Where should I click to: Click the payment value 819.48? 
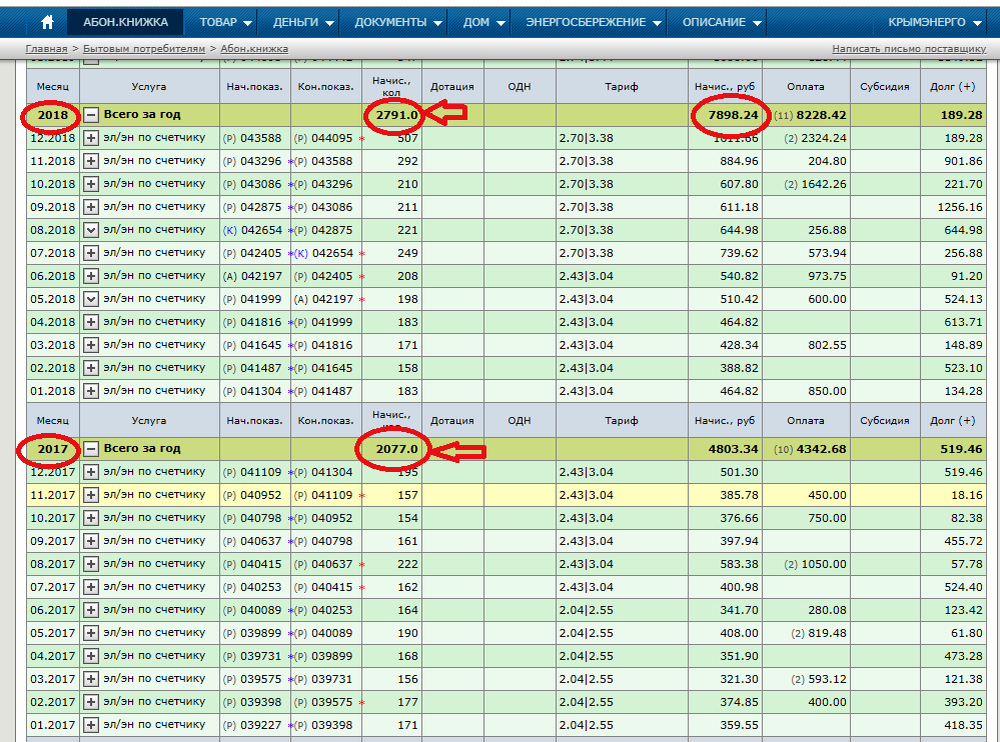click(827, 633)
